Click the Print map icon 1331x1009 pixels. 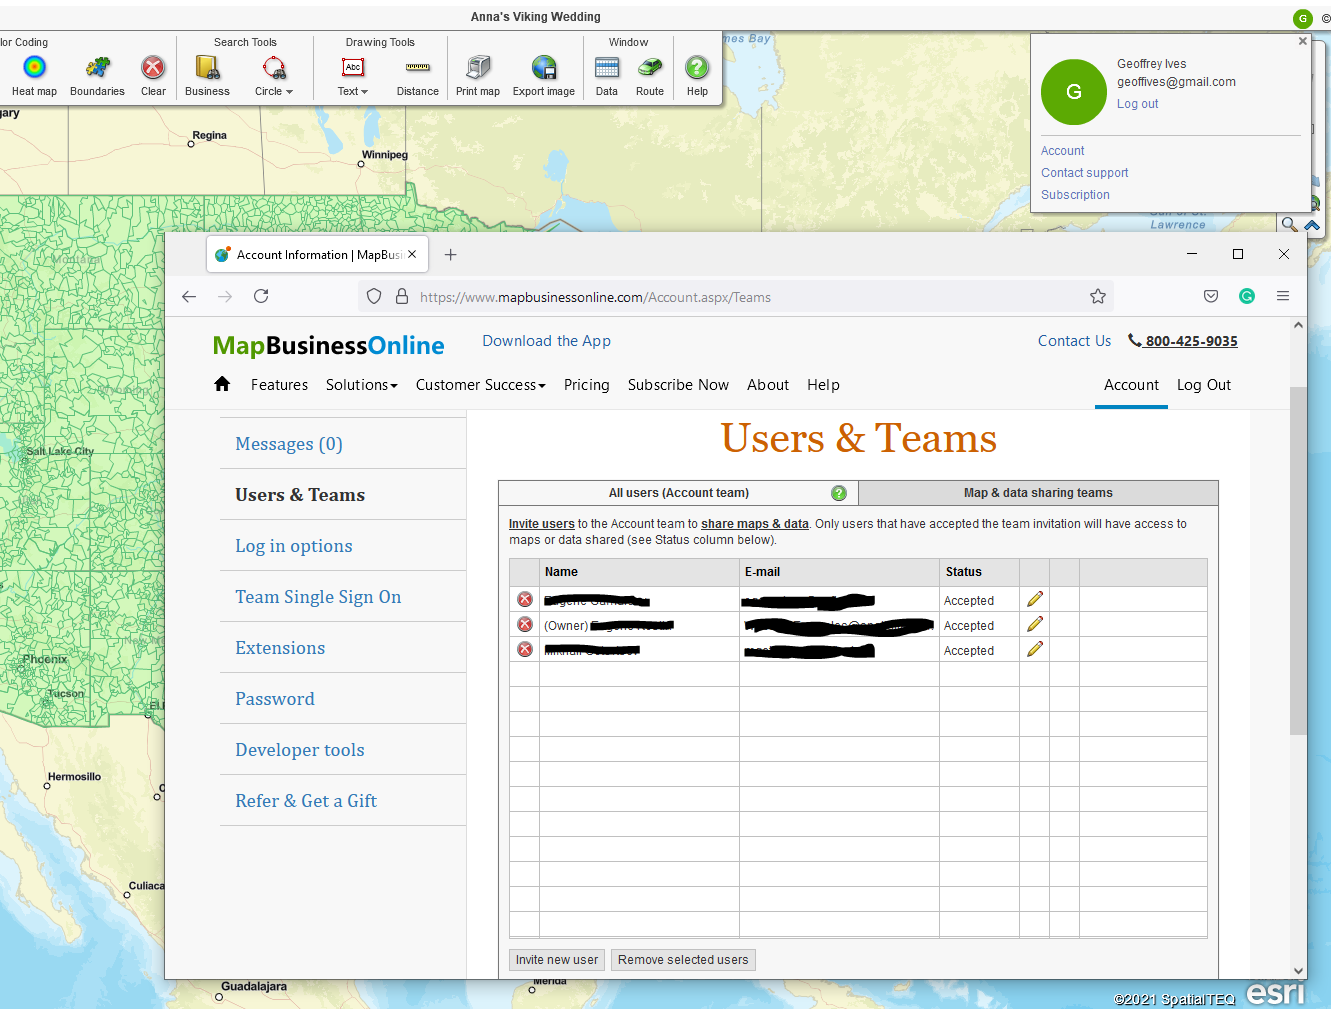(478, 76)
